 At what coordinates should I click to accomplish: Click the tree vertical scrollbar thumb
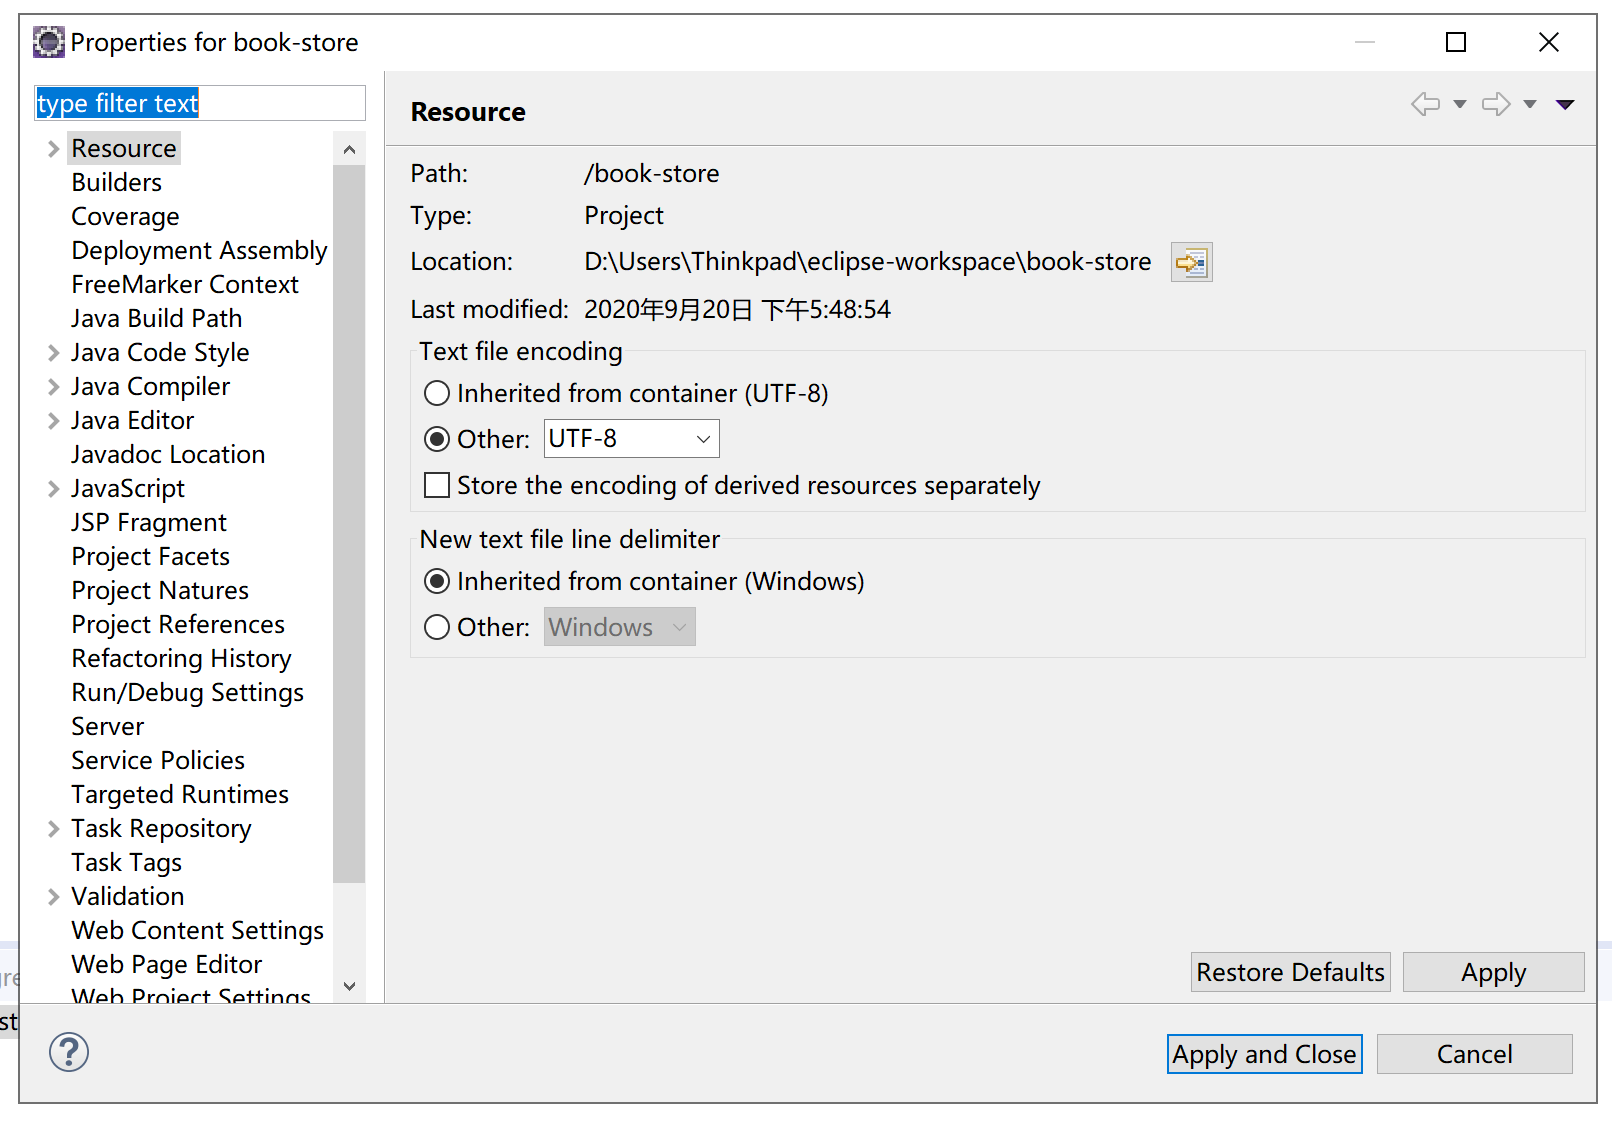pyautogui.click(x=349, y=524)
